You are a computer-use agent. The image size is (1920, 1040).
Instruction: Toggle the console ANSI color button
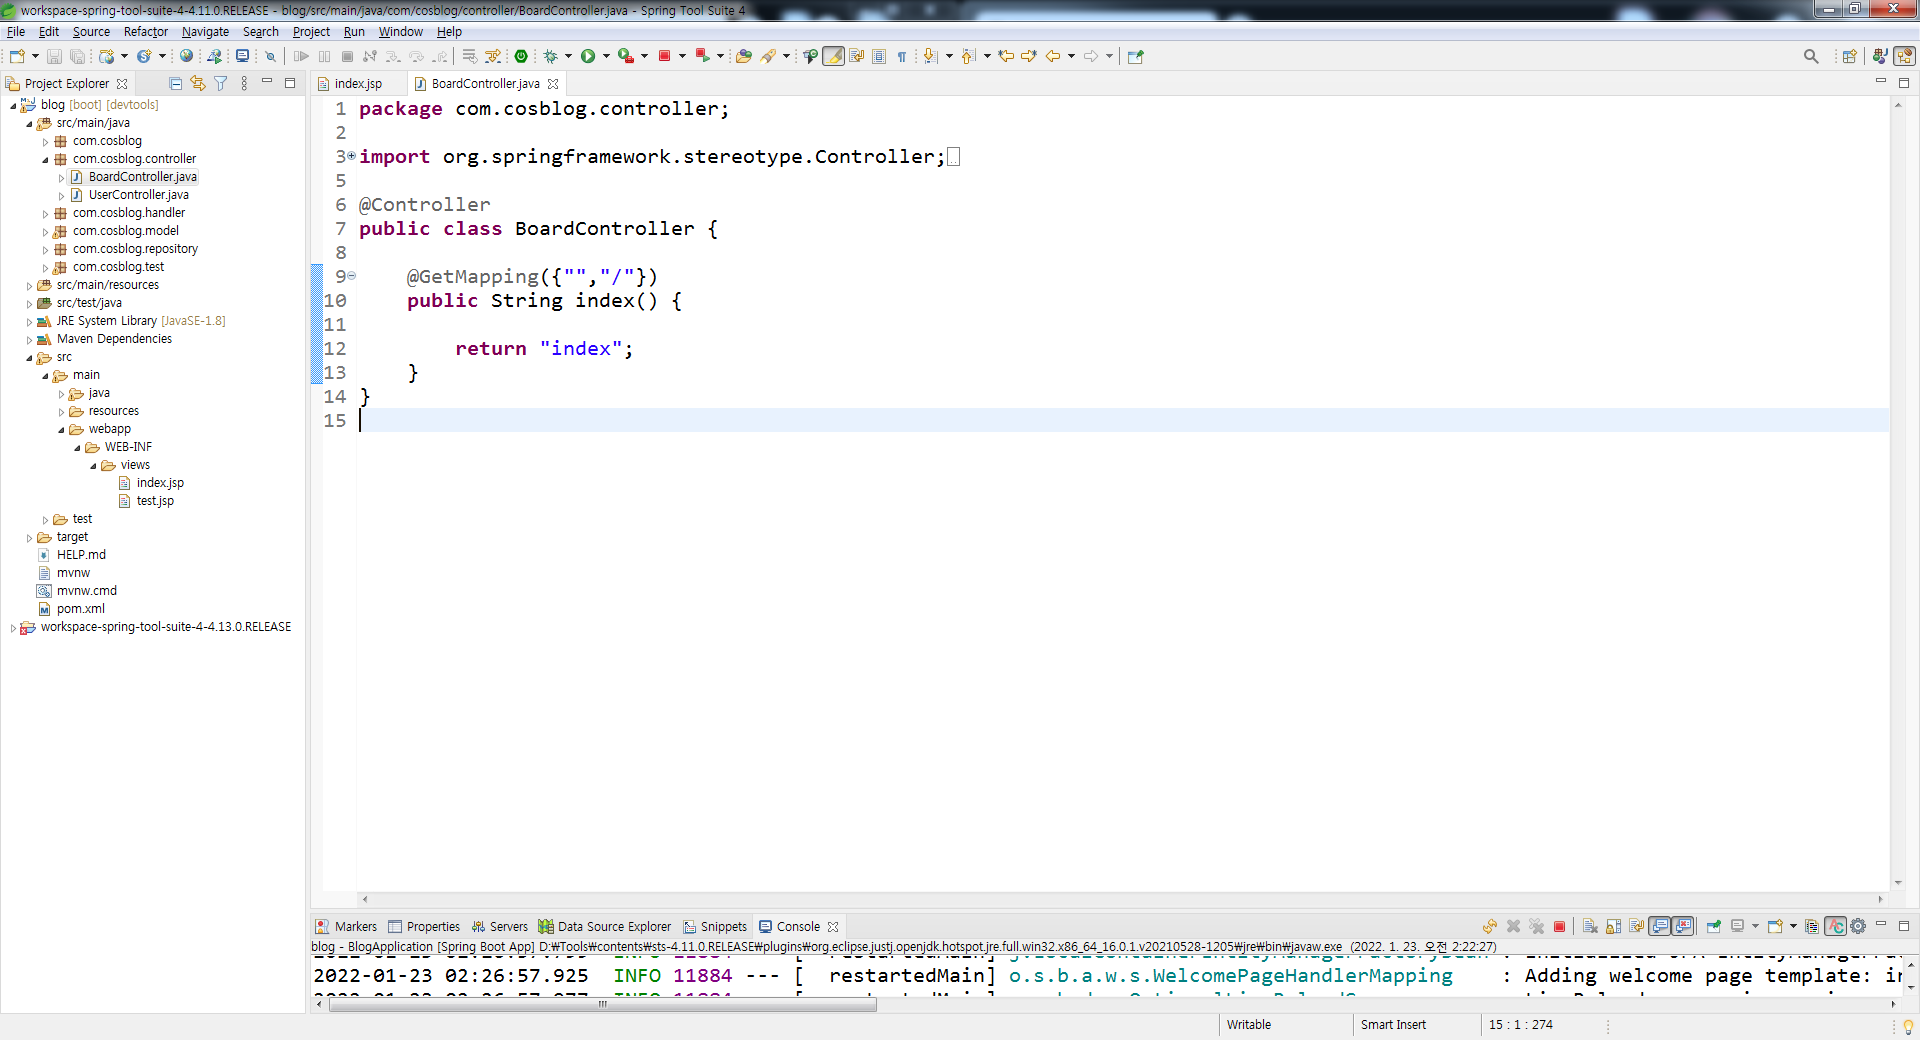tap(1835, 926)
